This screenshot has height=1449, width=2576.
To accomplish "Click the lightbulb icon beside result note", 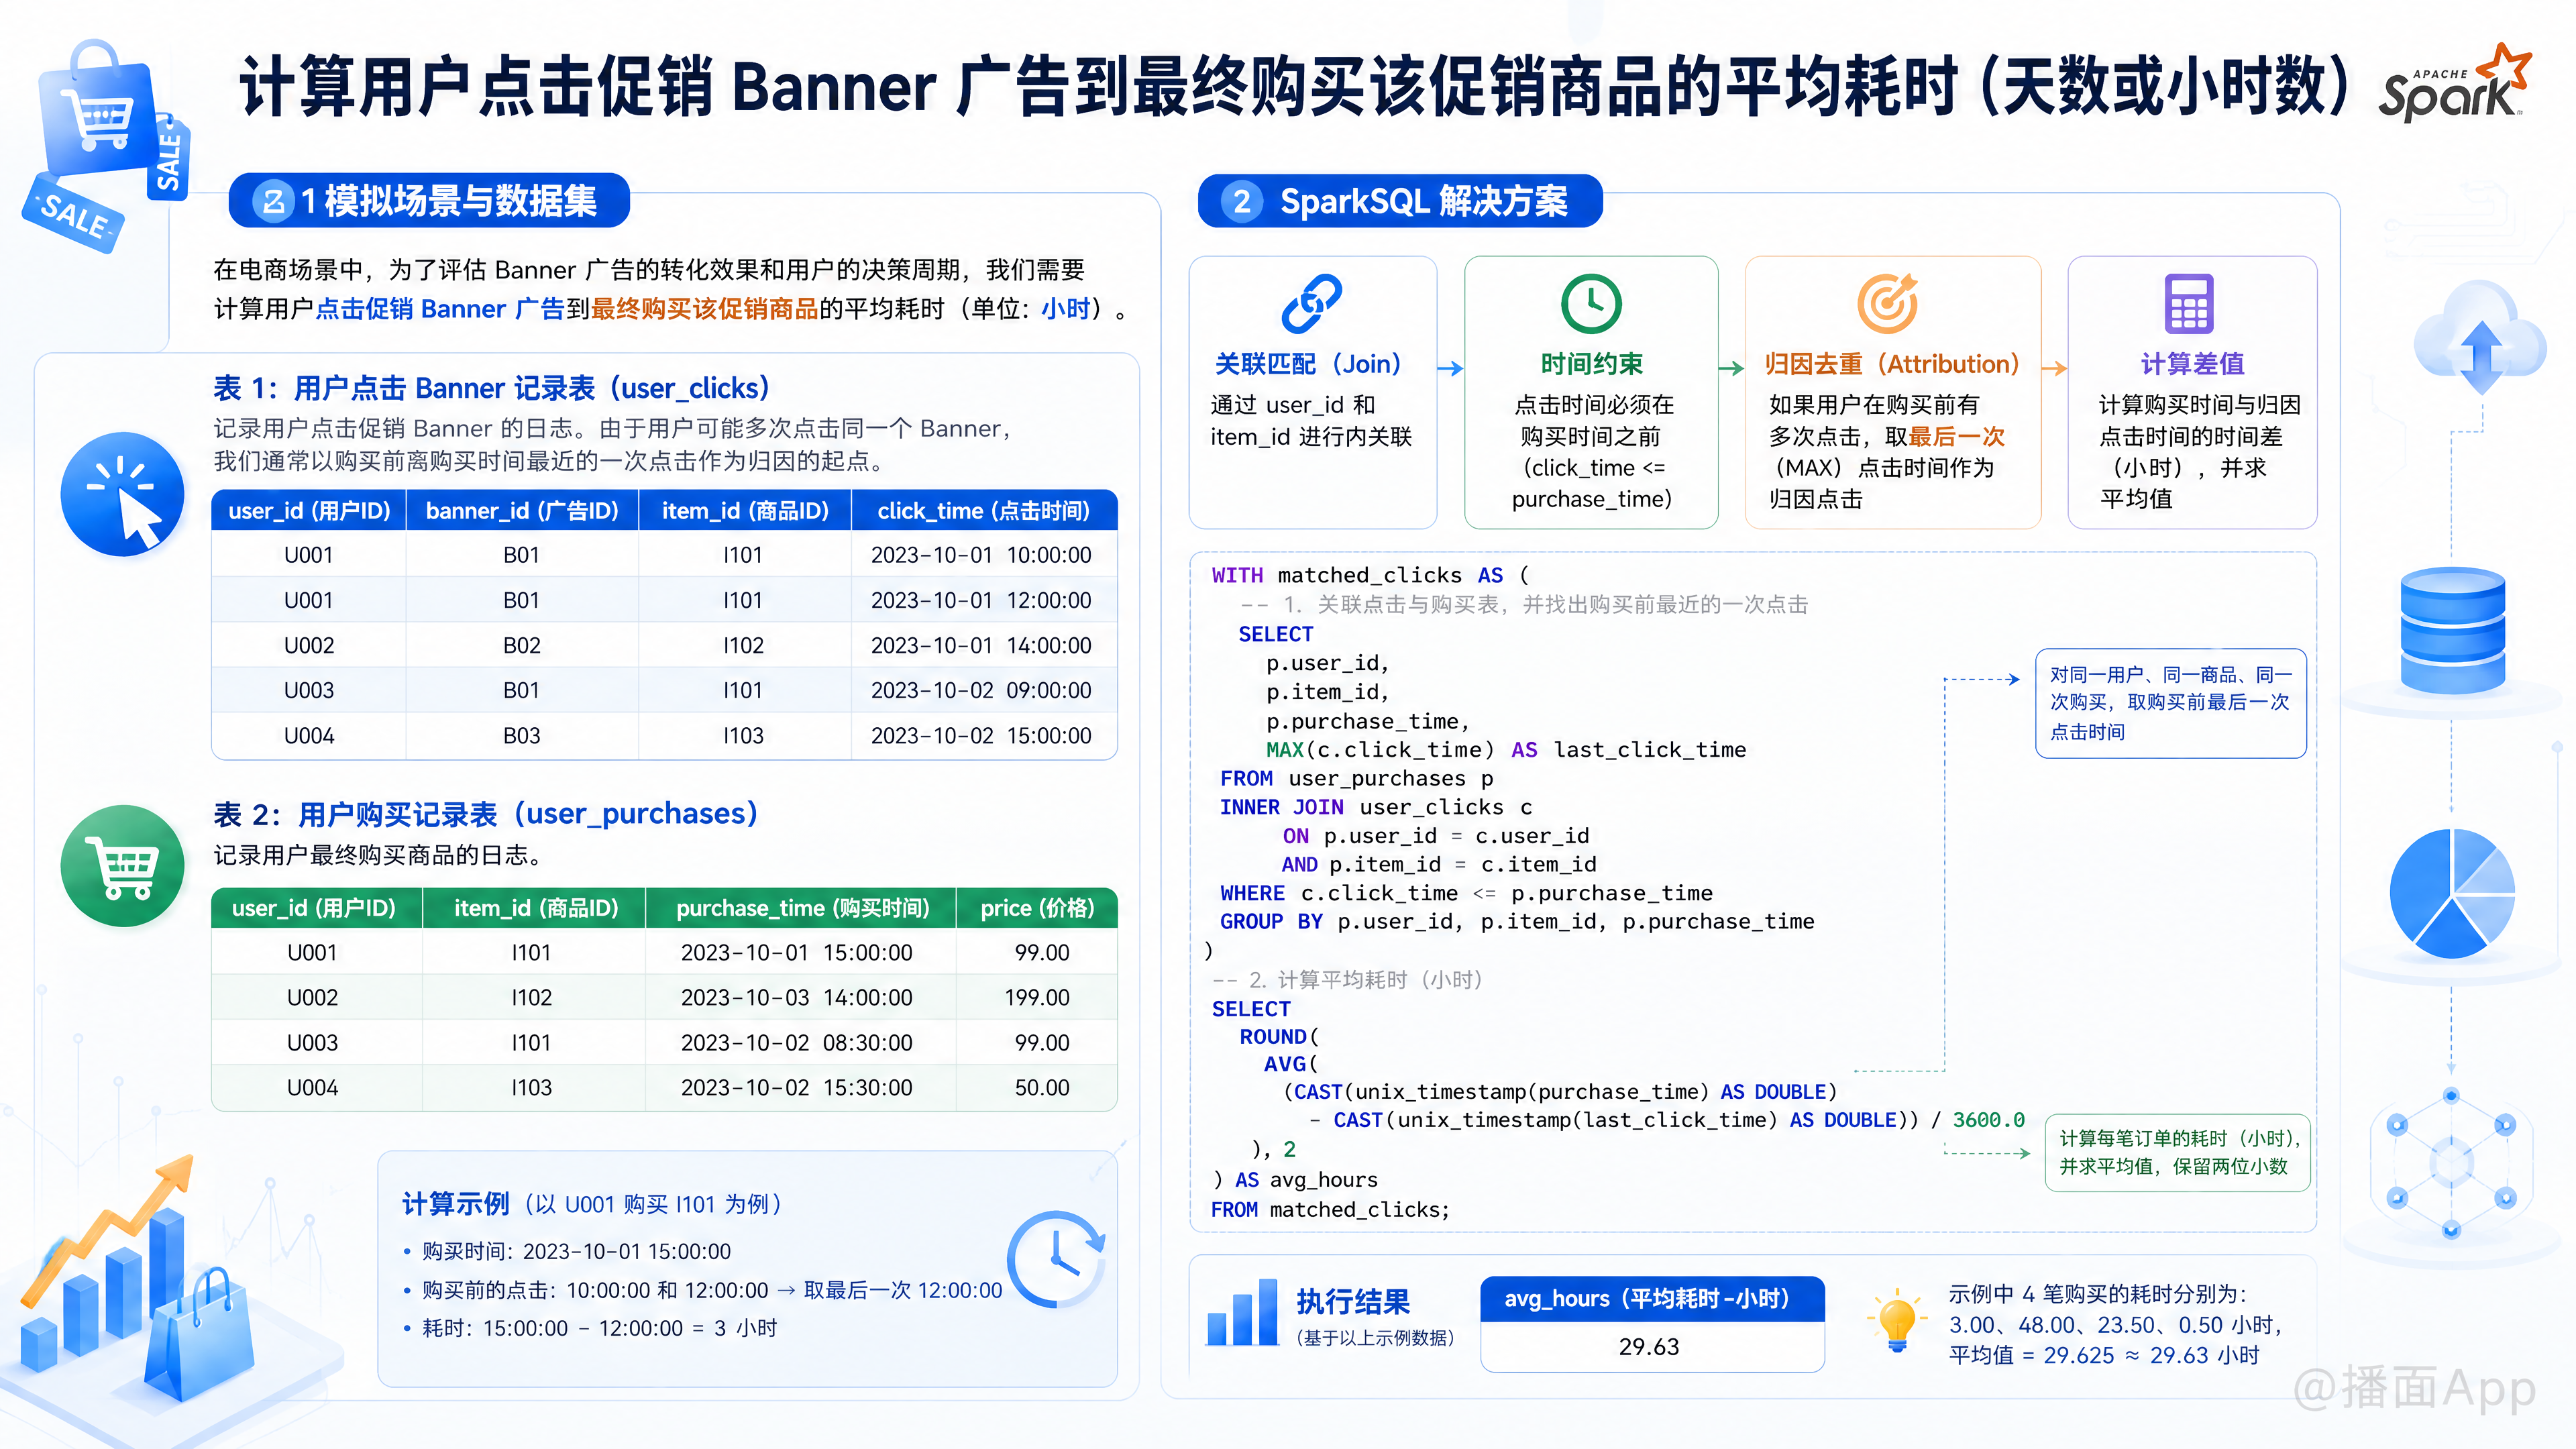I will [x=1896, y=1322].
